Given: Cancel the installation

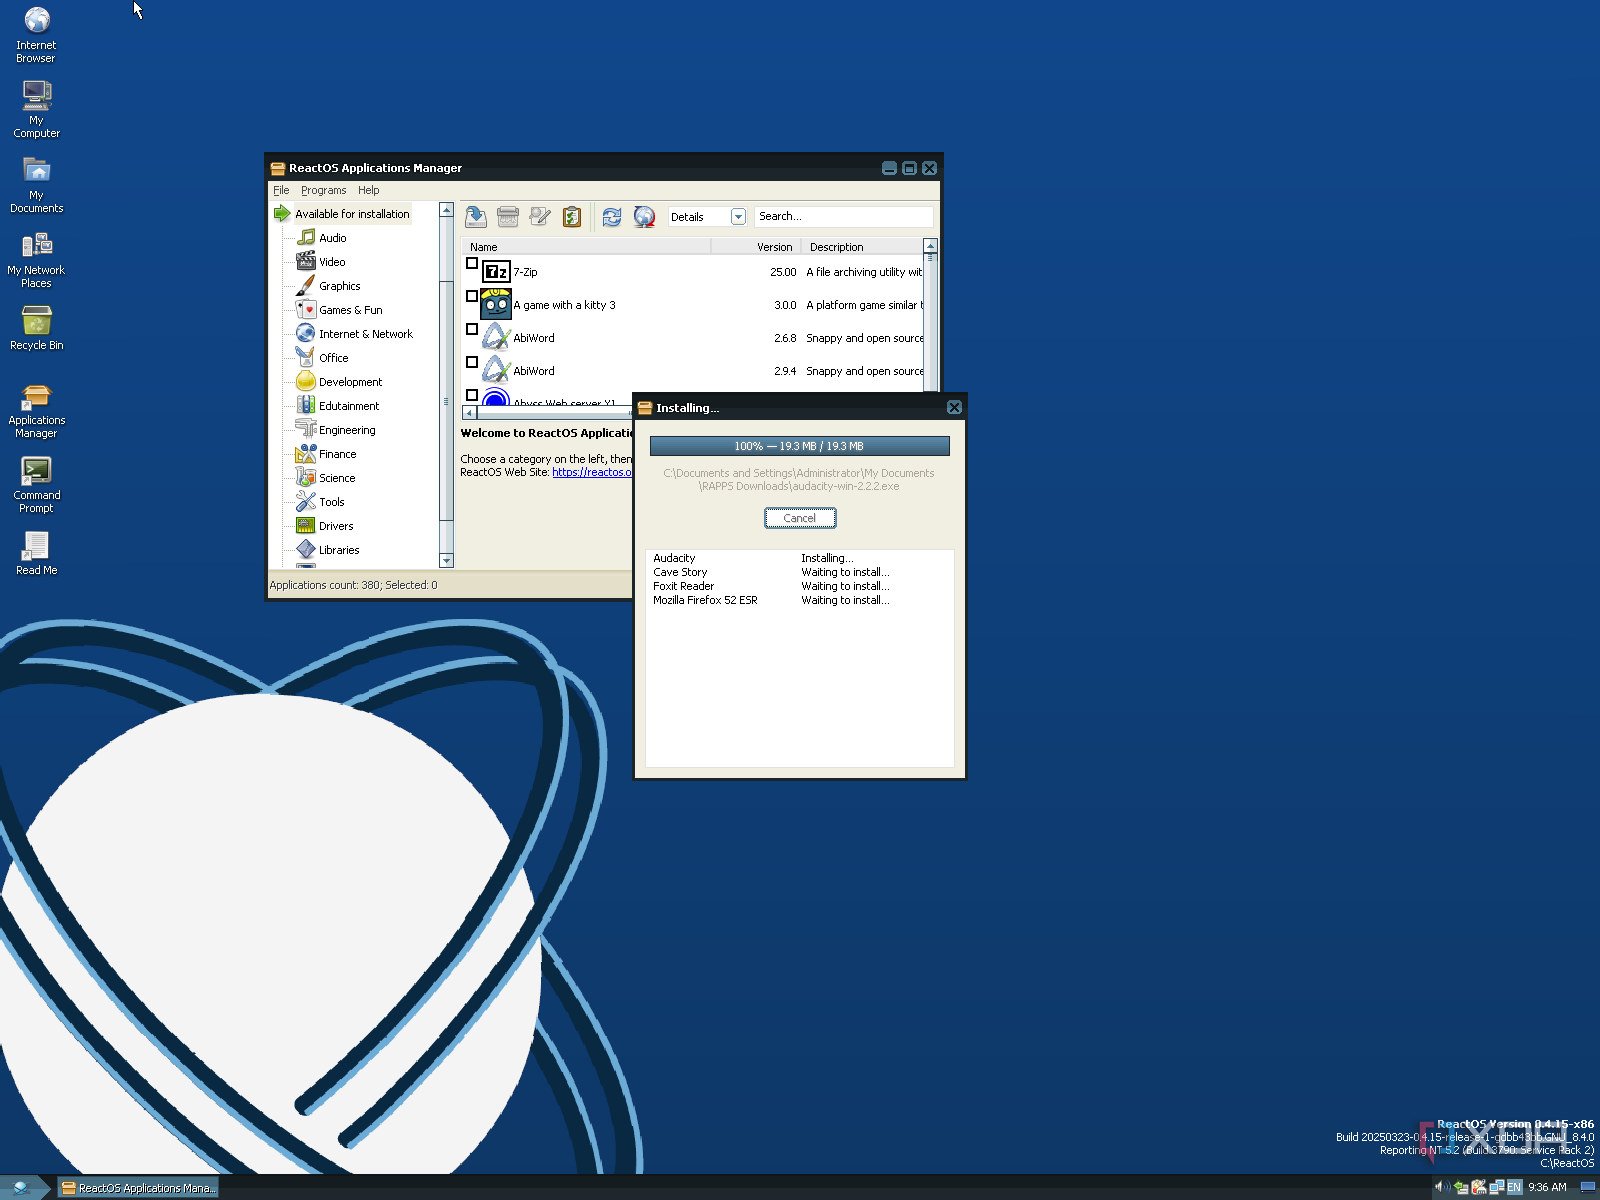Looking at the screenshot, I should coord(800,518).
